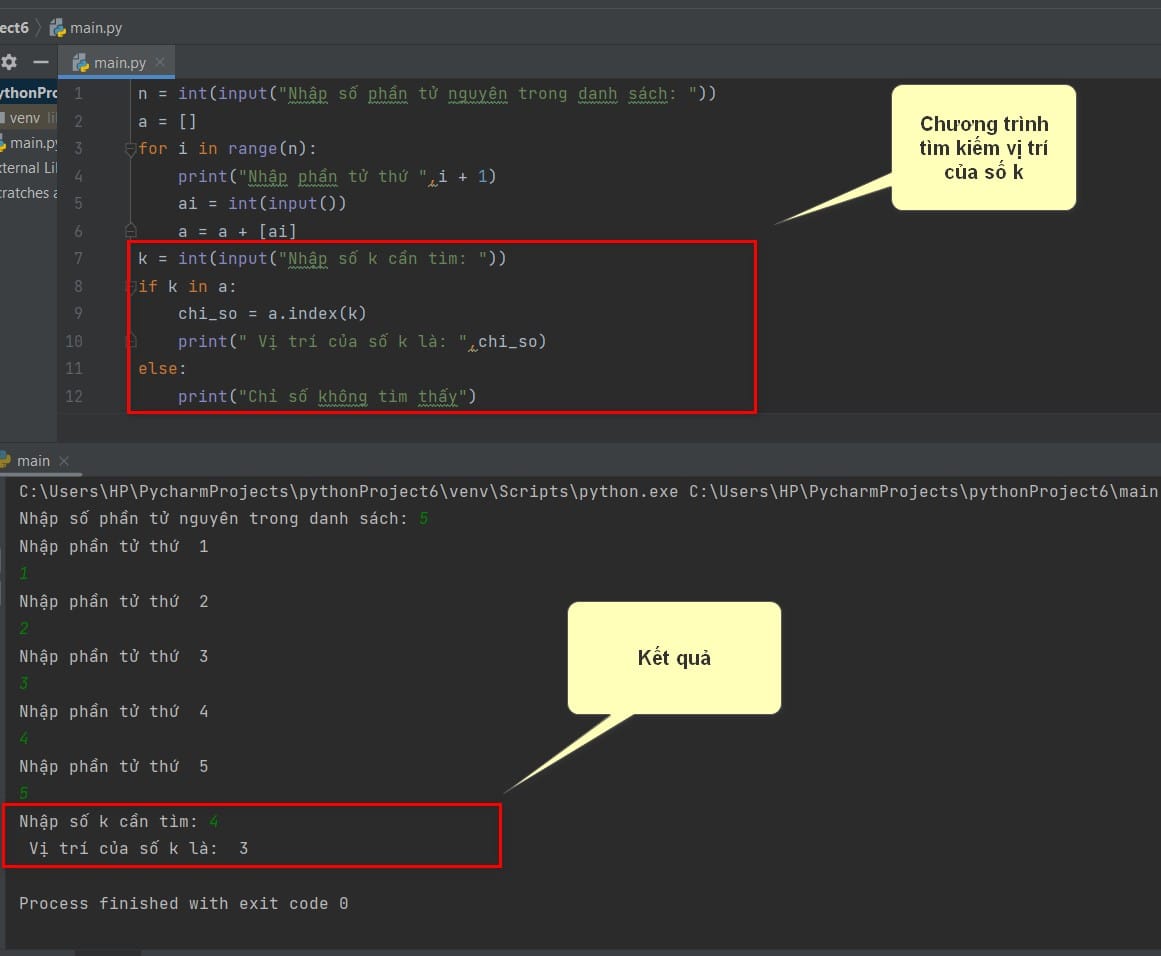
Task: Click the Python icon on the main run tab
Action: (4, 460)
